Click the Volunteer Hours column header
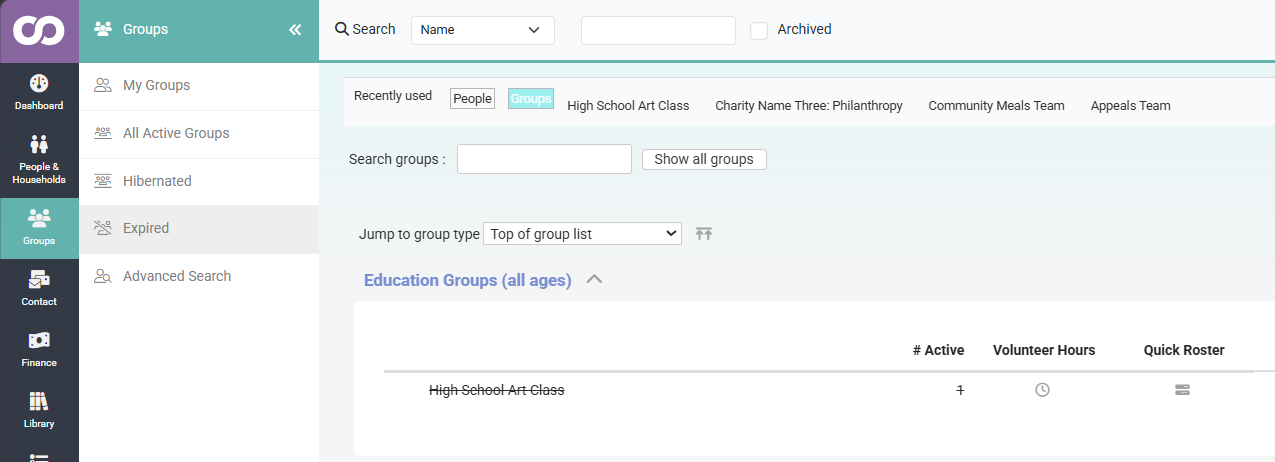The image size is (1275, 462). [x=1044, y=350]
